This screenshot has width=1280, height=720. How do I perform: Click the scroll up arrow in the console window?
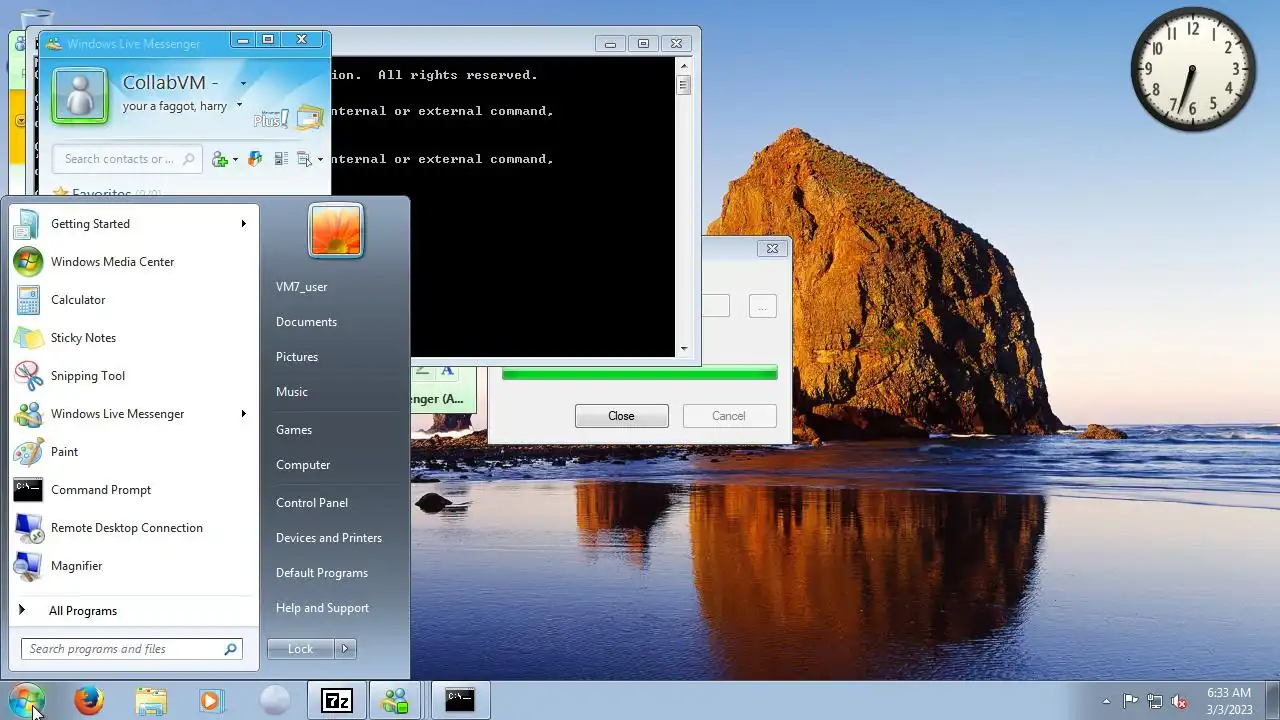pos(684,67)
